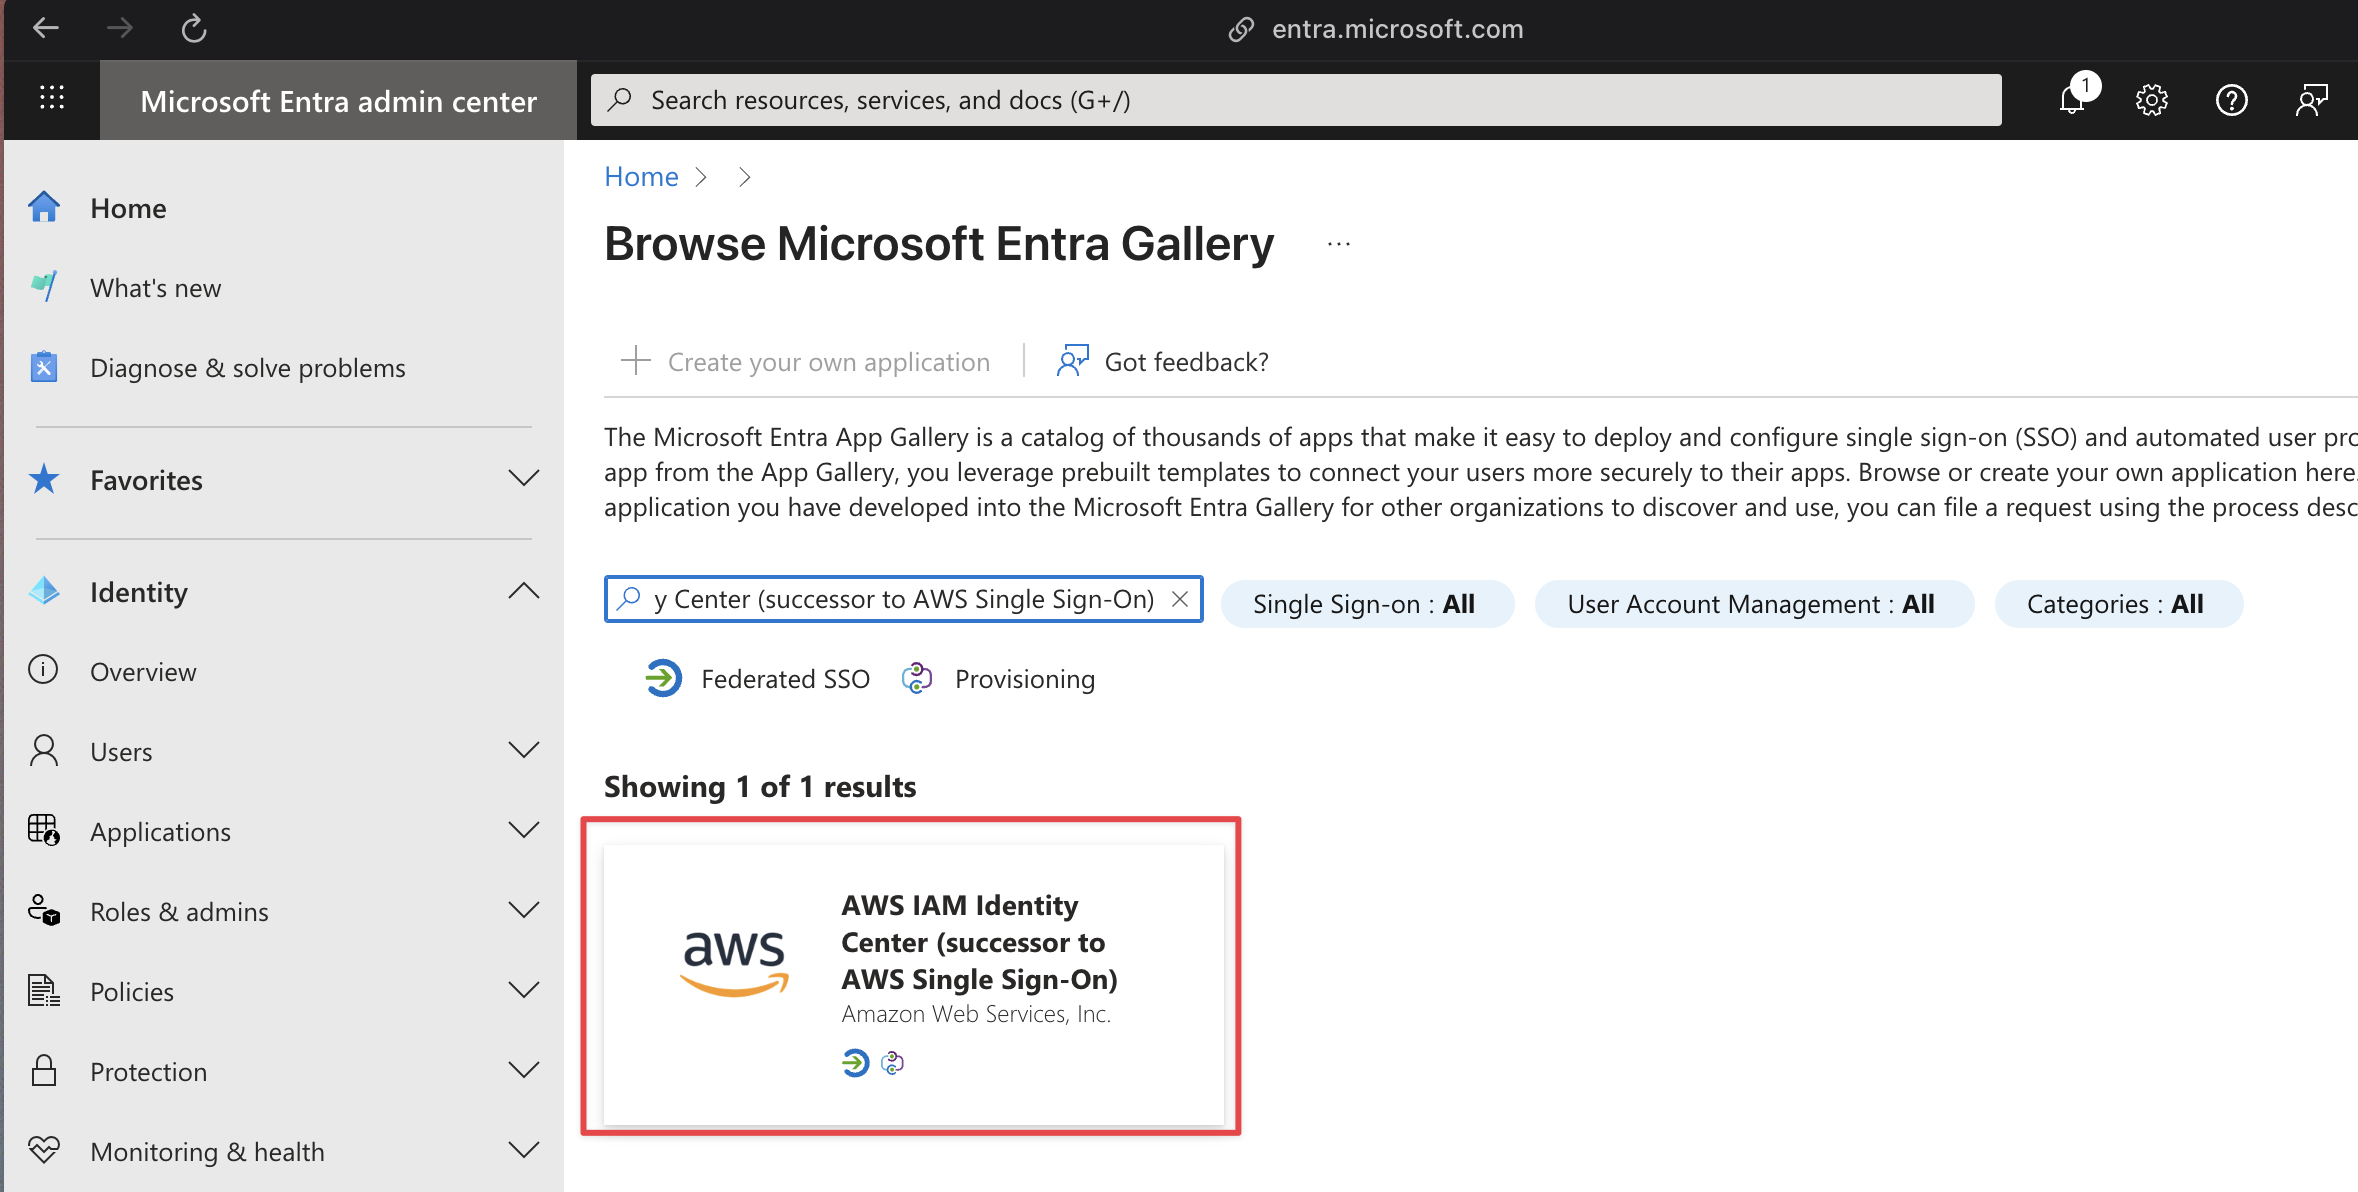Image resolution: width=2358 pixels, height=1192 pixels.
Task: Click the Applications grid icon
Action: 44,830
